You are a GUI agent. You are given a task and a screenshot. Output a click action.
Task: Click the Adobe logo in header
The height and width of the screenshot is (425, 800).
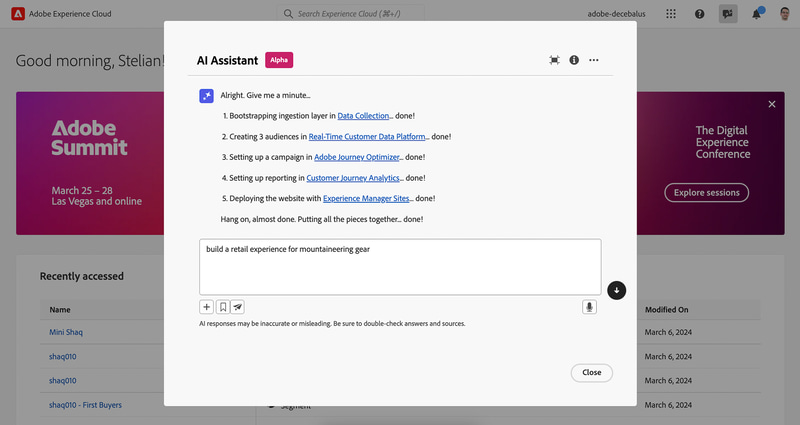[x=18, y=14]
